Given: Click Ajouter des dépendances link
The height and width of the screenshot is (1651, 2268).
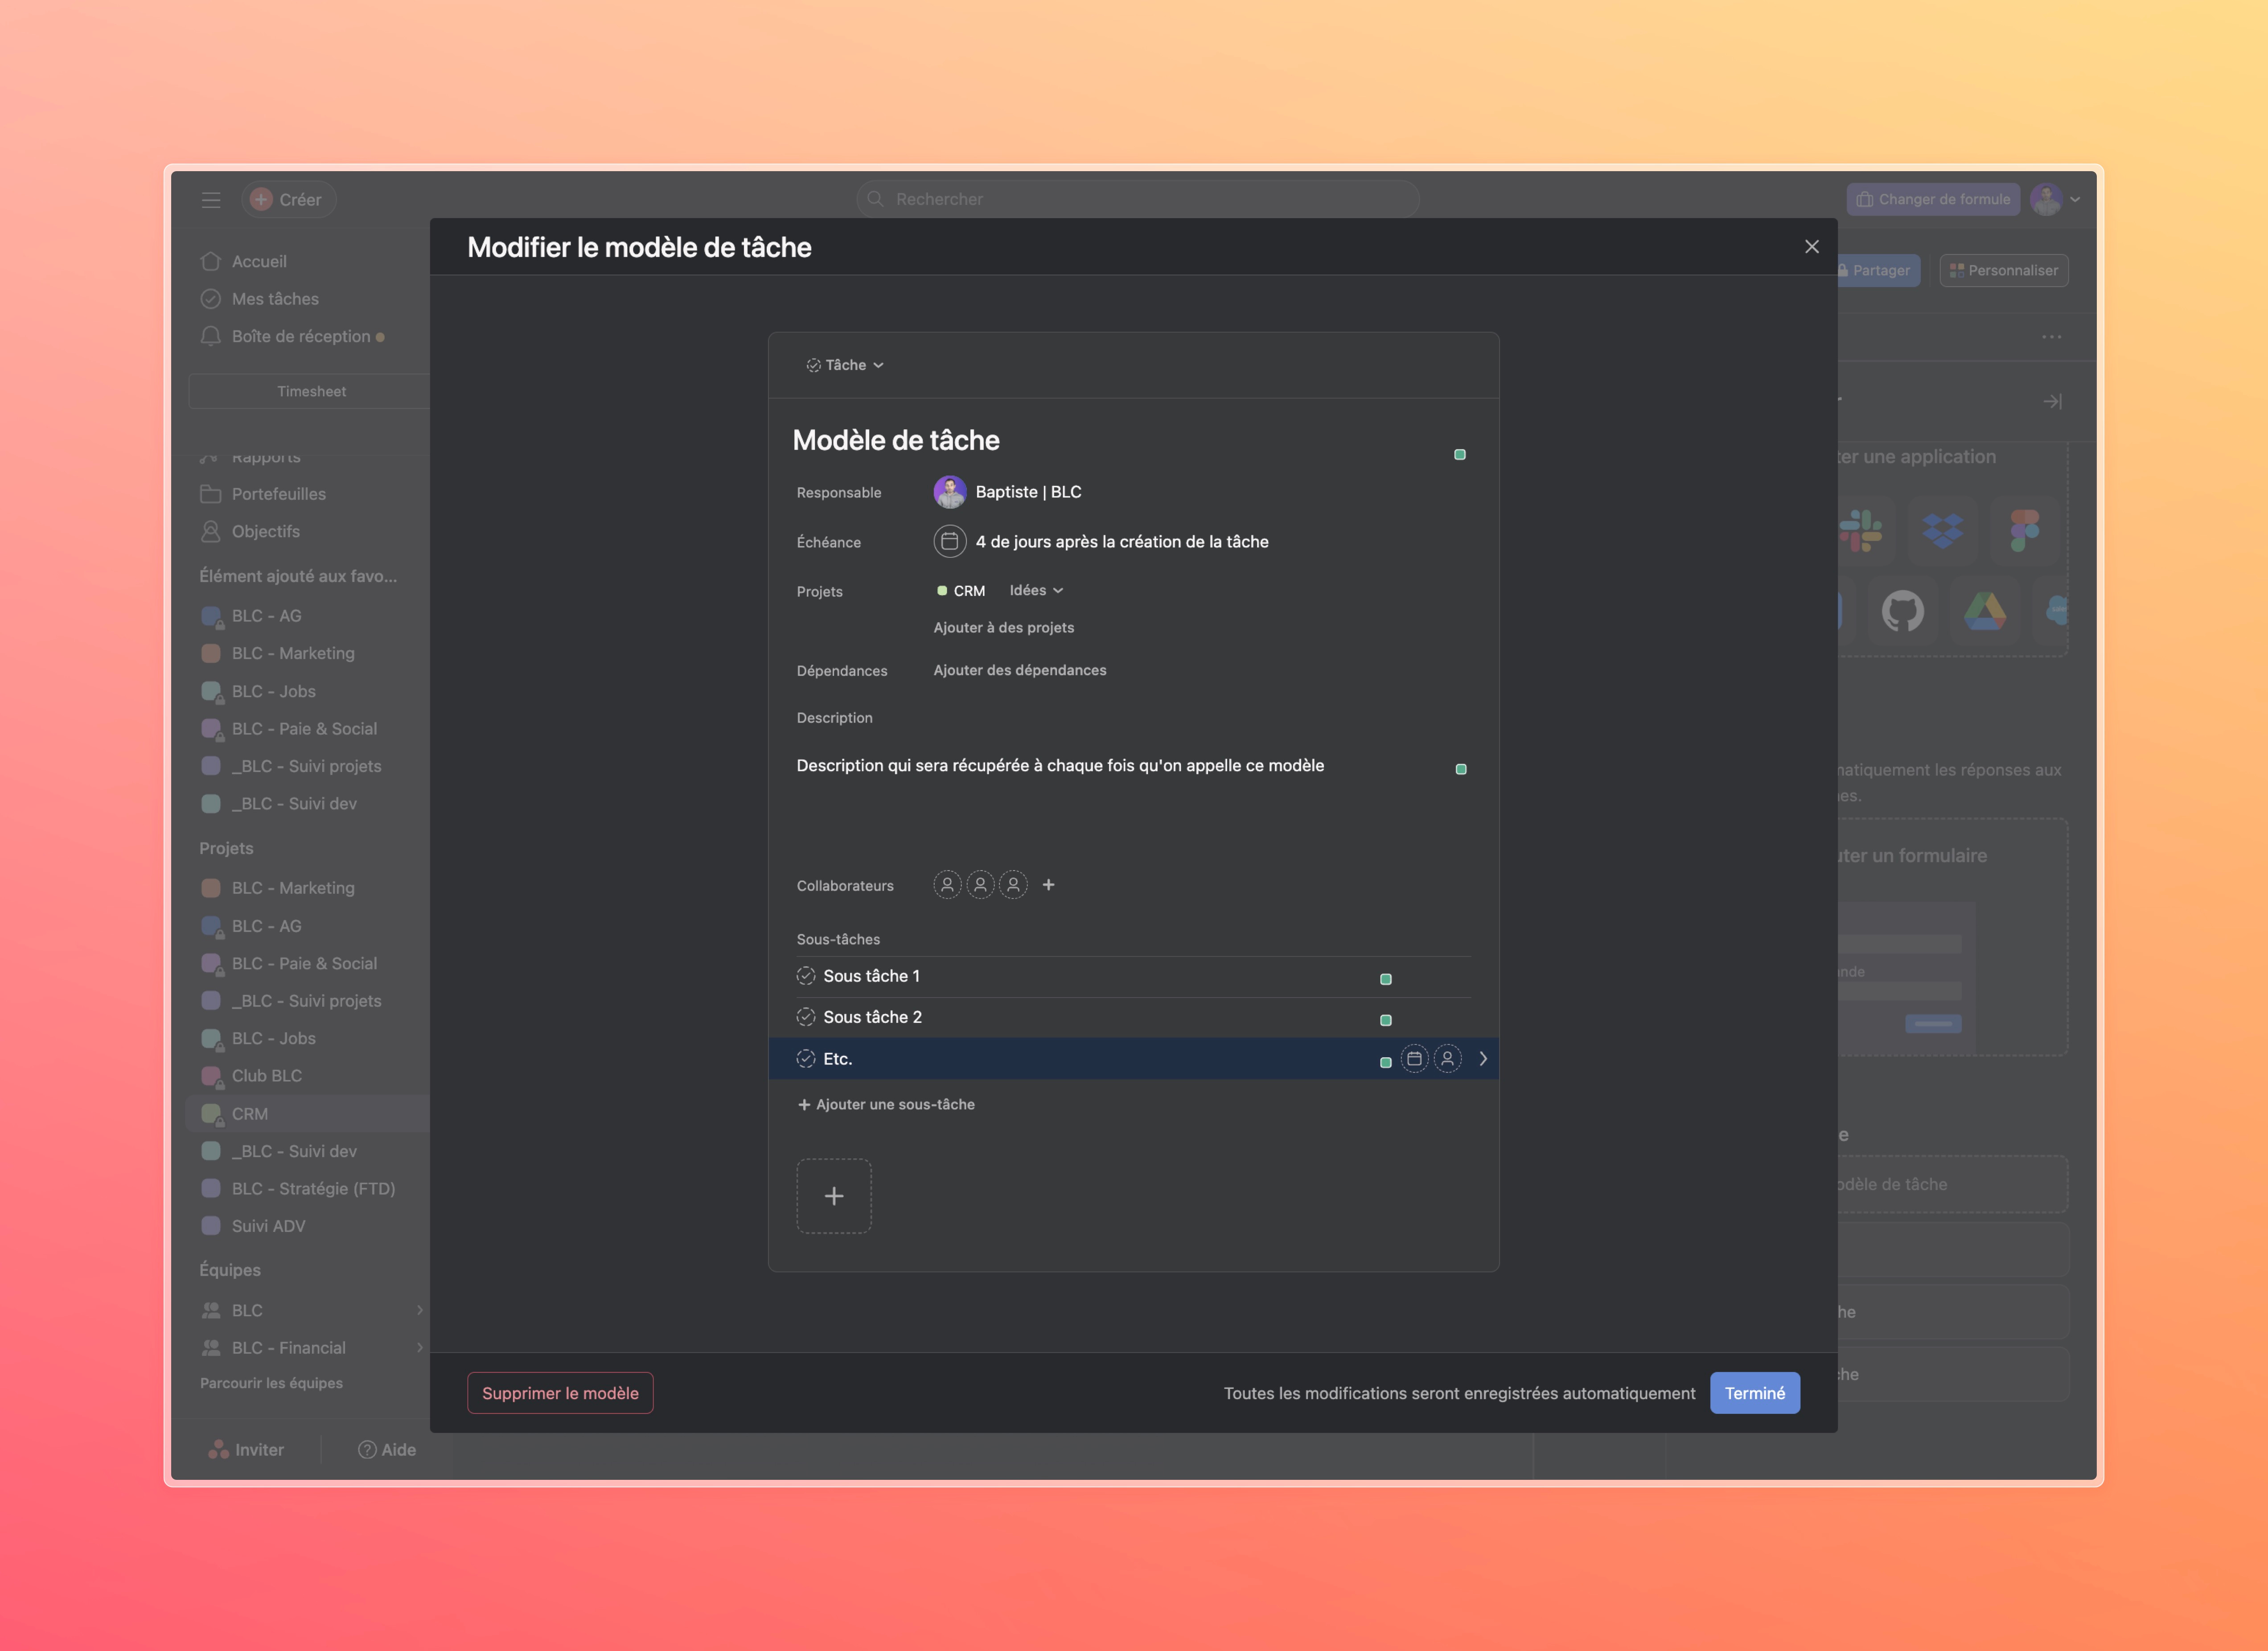Looking at the screenshot, I should click(x=1019, y=670).
